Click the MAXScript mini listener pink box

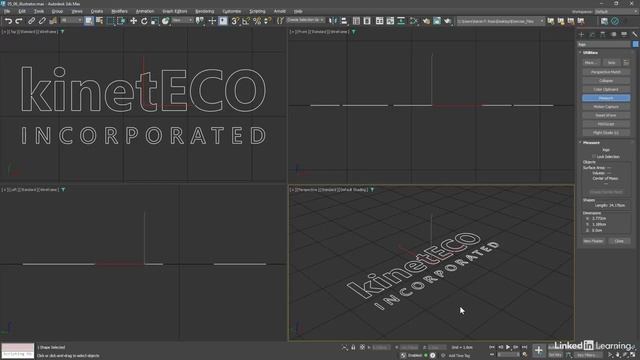click(x=18, y=347)
